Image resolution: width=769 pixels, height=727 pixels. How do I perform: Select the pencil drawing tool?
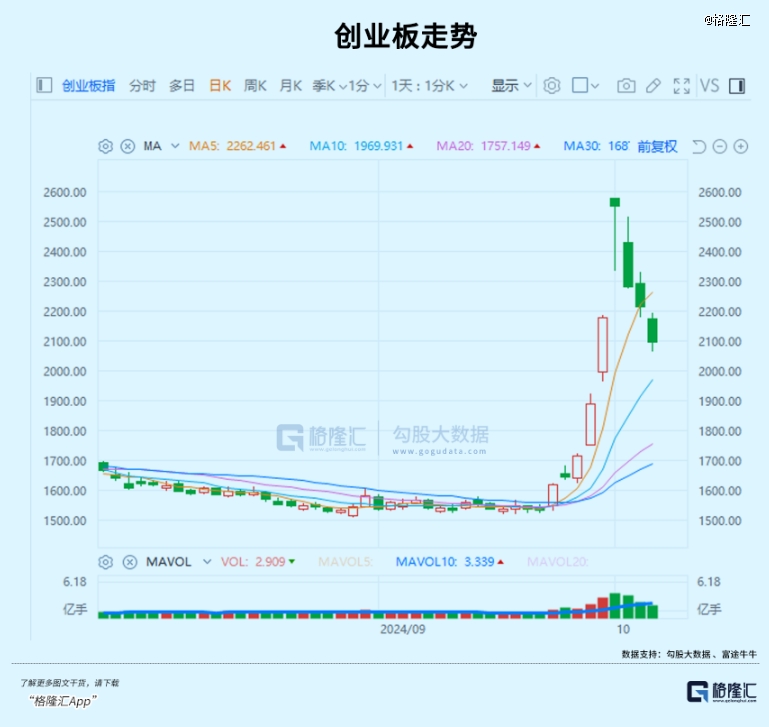coord(654,86)
